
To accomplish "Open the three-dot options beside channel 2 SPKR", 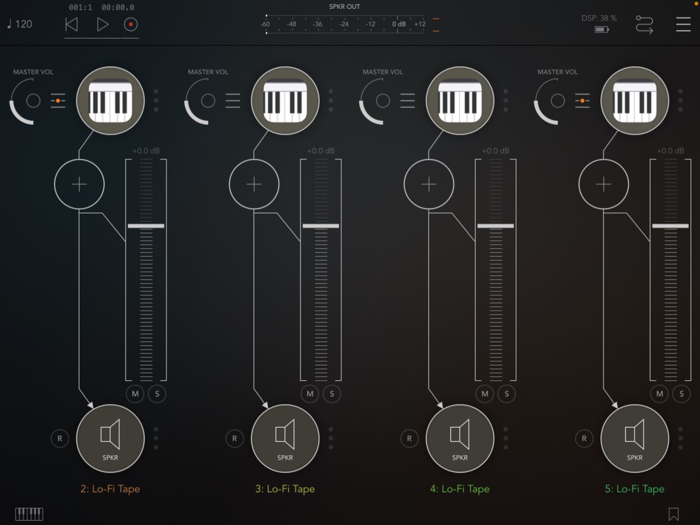I will [x=156, y=438].
